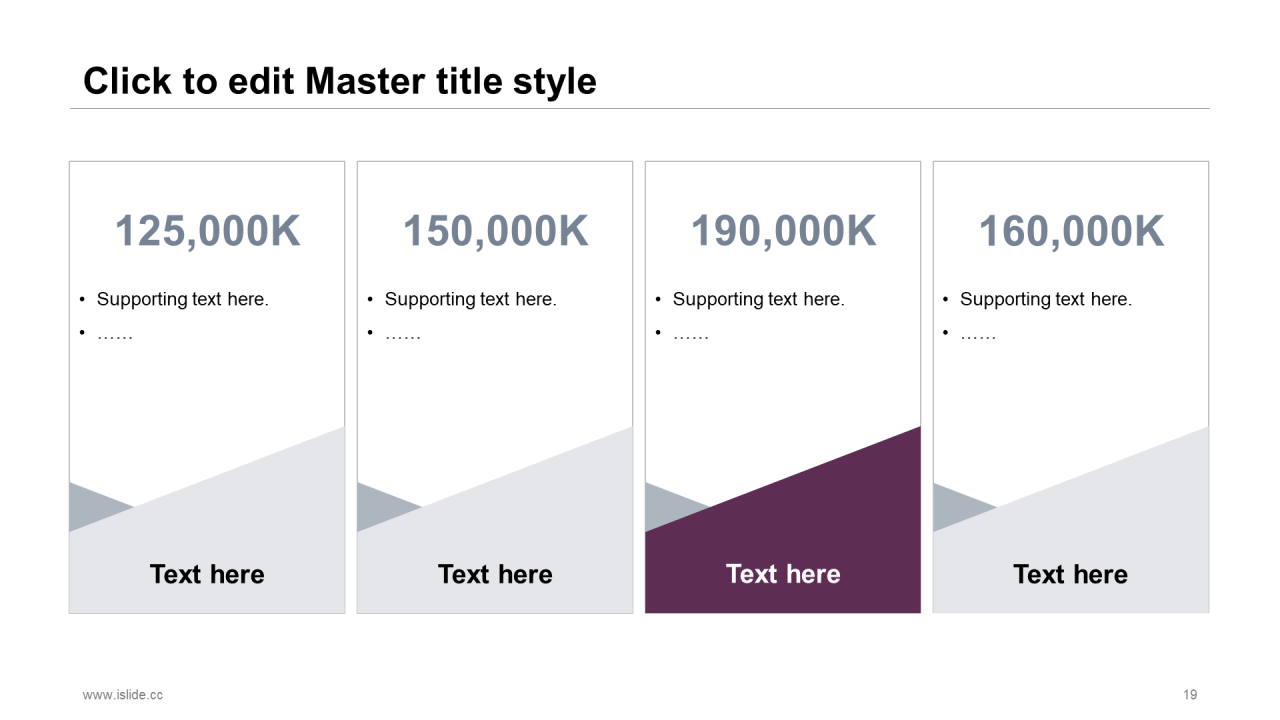Click 'Supporting text here.' under 150,000K

pos(471,299)
